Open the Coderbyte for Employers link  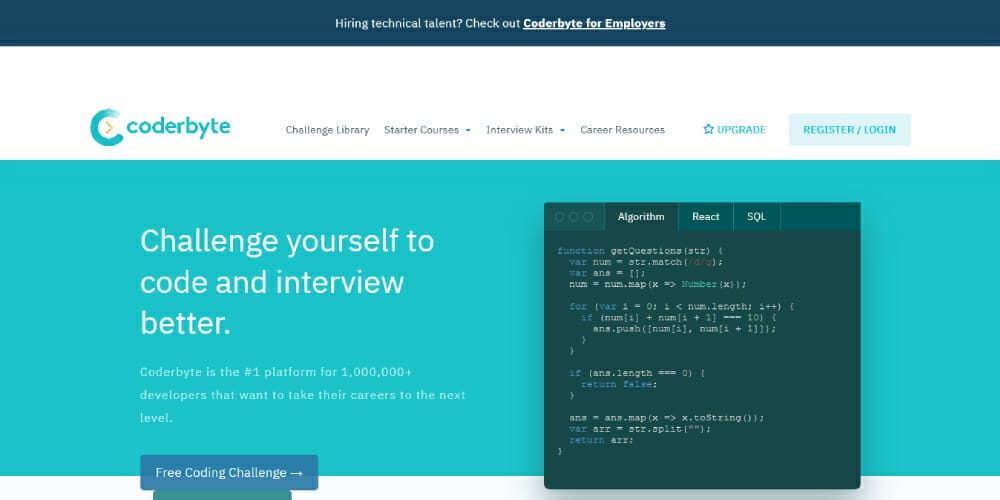coord(594,24)
